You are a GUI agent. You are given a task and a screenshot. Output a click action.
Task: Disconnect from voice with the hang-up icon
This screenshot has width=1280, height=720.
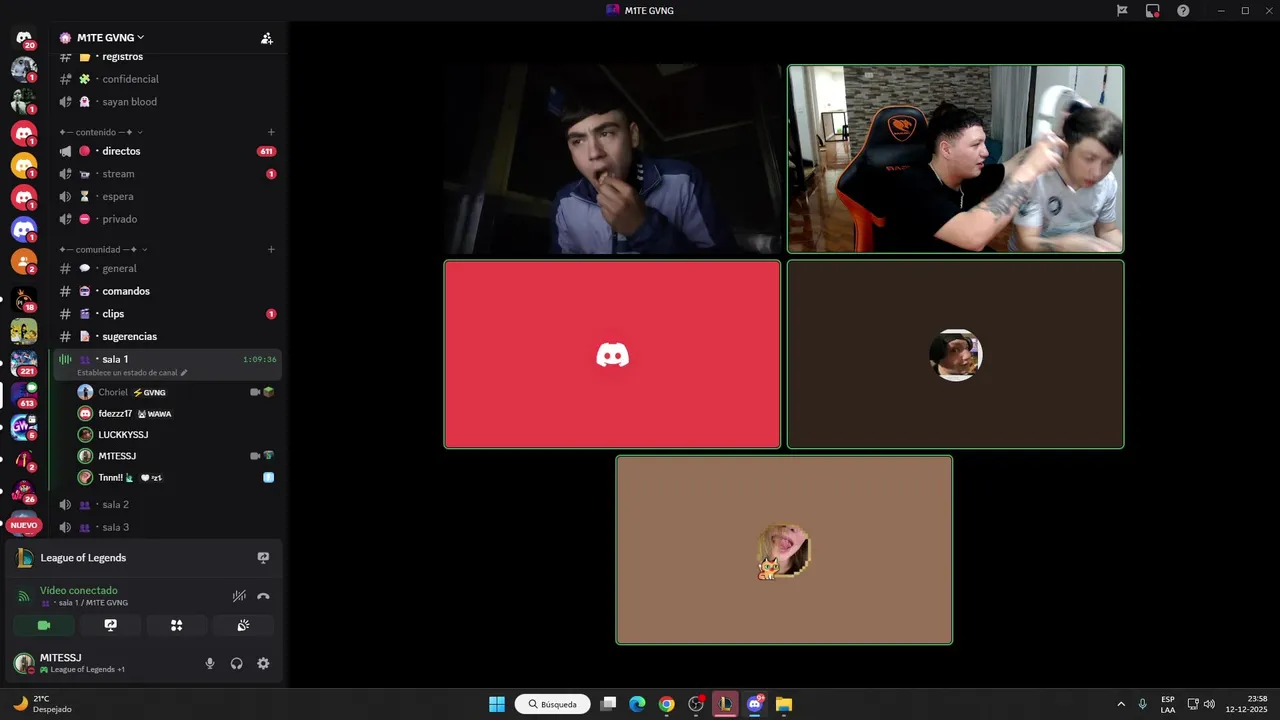click(263, 596)
